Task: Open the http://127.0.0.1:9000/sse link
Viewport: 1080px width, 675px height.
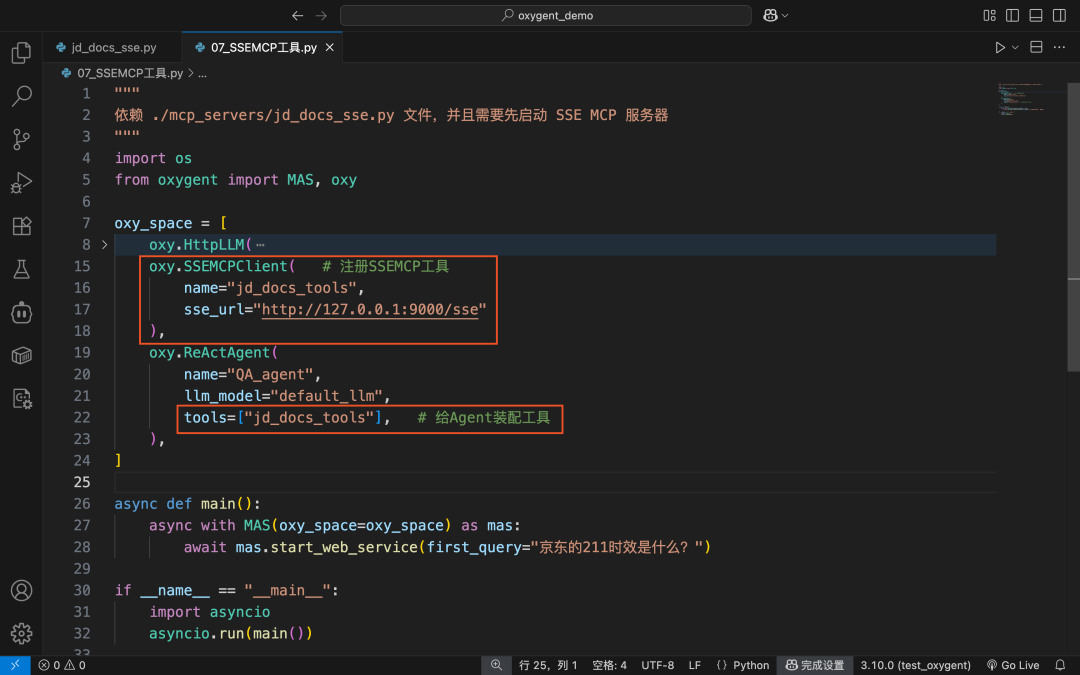Action: point(370,309)
